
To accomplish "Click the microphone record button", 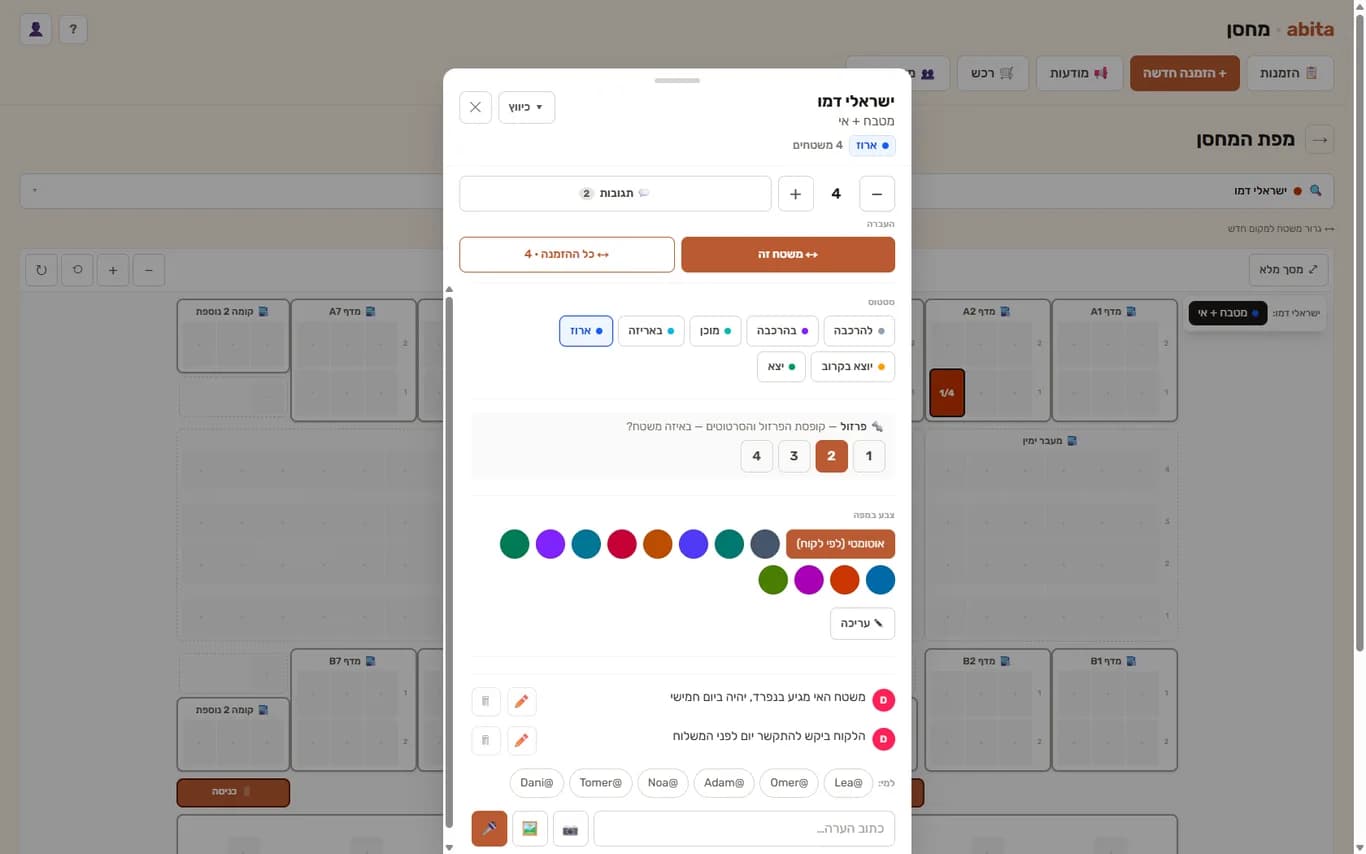I will click(489, 828).
